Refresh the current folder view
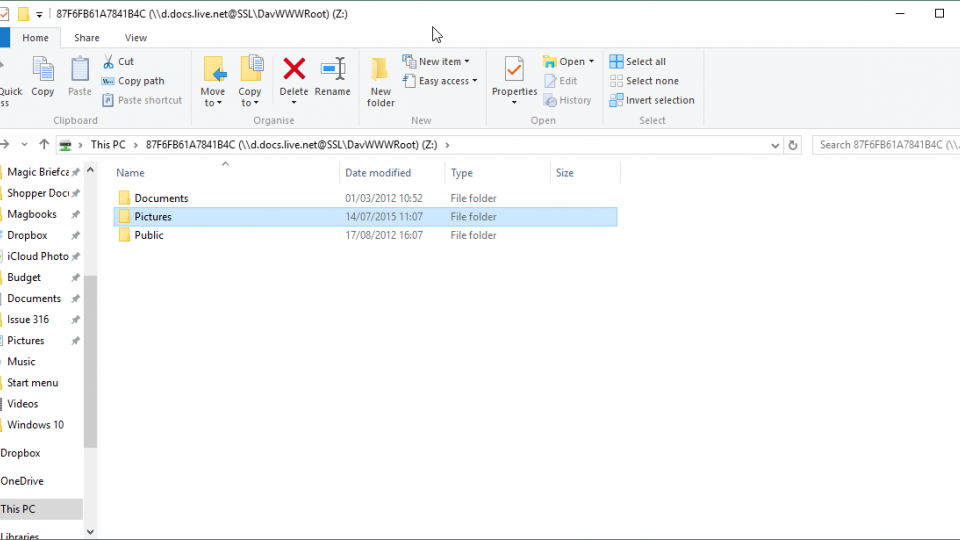This screenshot has height=540, width=960. tap(793, 145)
